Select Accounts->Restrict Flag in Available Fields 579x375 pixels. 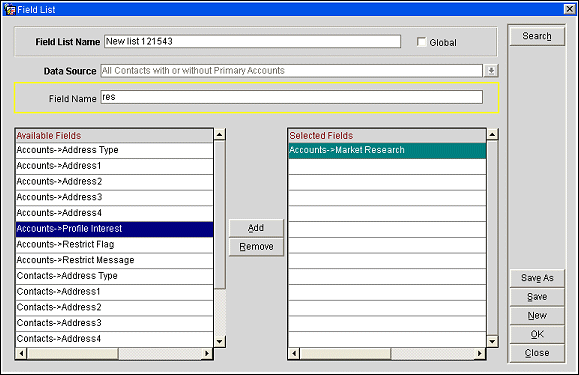pyautogui.click(x=114, y=244)
